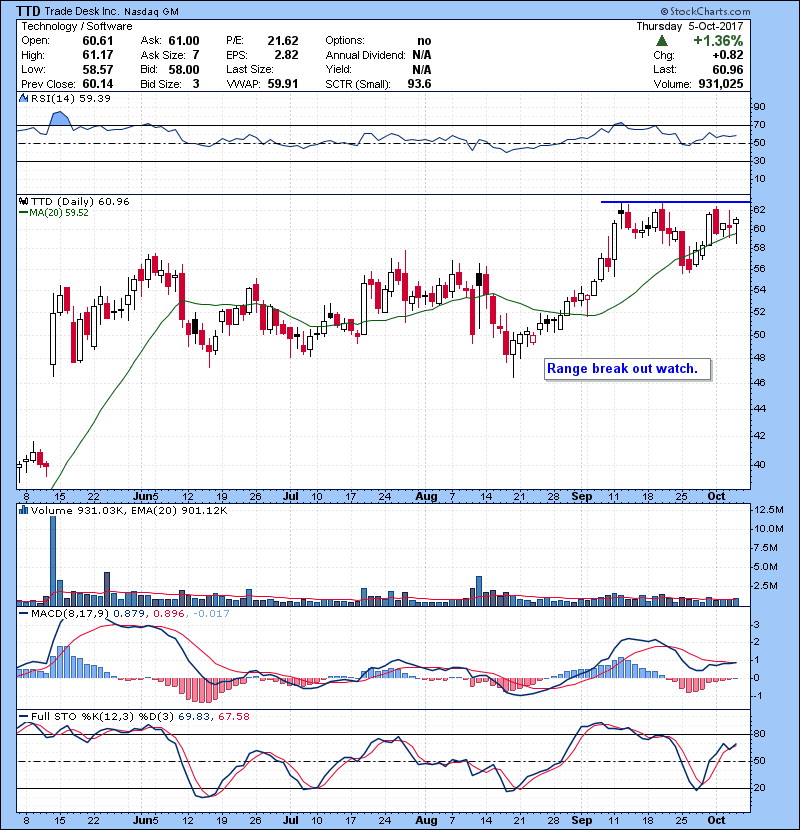Click the candlestick icon beside TTD (Daily)

click(x=23, y=202)
